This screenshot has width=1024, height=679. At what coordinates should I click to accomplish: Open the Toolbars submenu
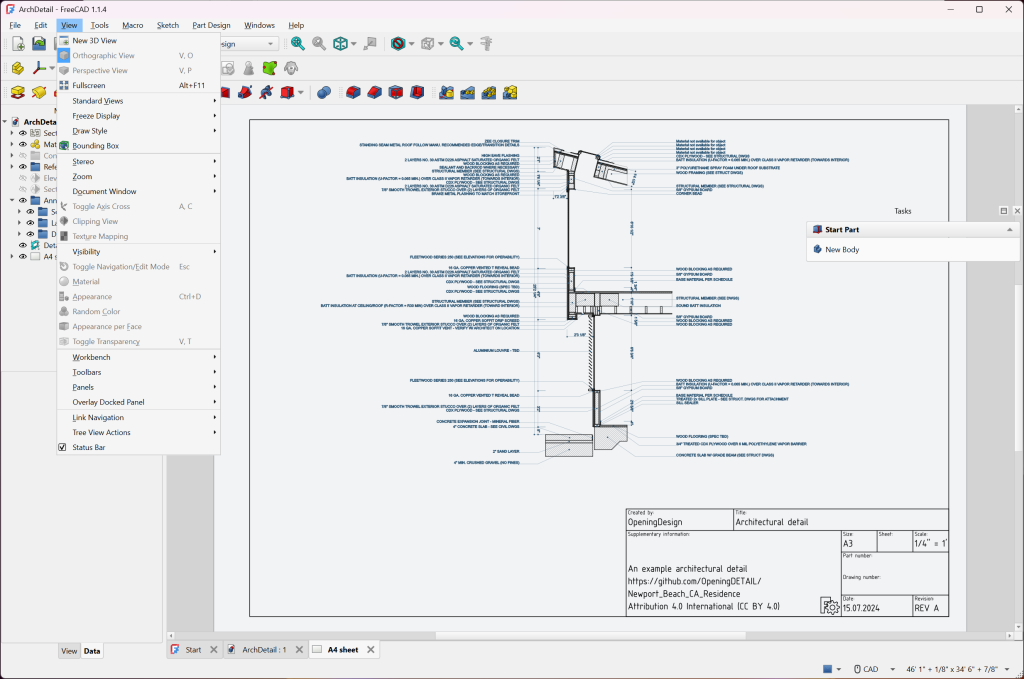[138, 372]
